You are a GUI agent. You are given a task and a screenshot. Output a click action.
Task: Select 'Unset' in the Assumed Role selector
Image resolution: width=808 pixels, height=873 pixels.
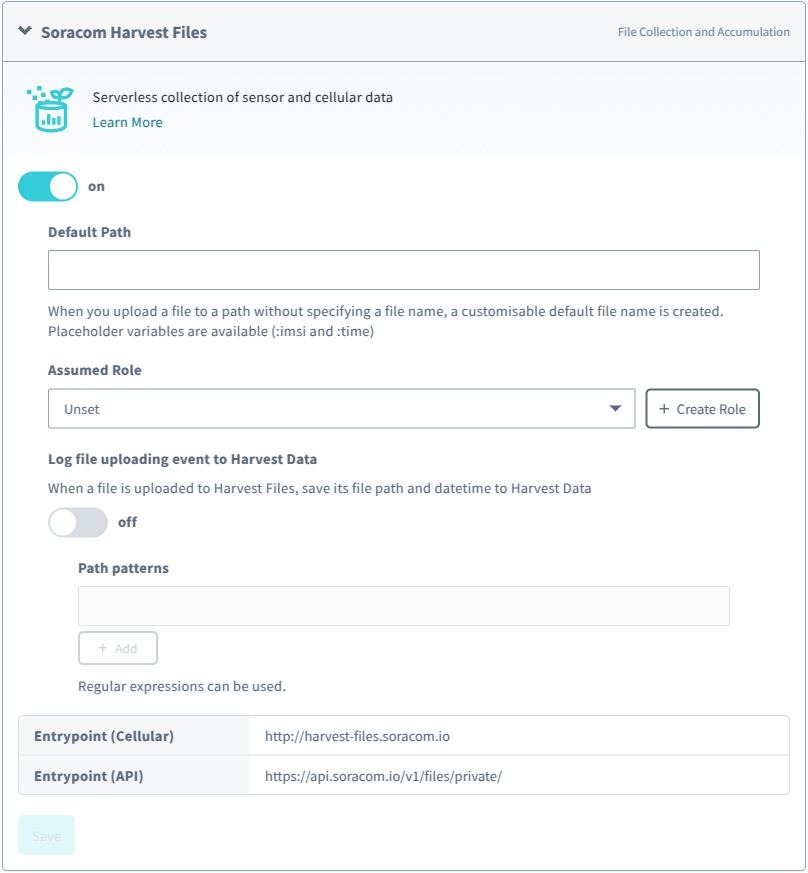[x=340, y=408]
